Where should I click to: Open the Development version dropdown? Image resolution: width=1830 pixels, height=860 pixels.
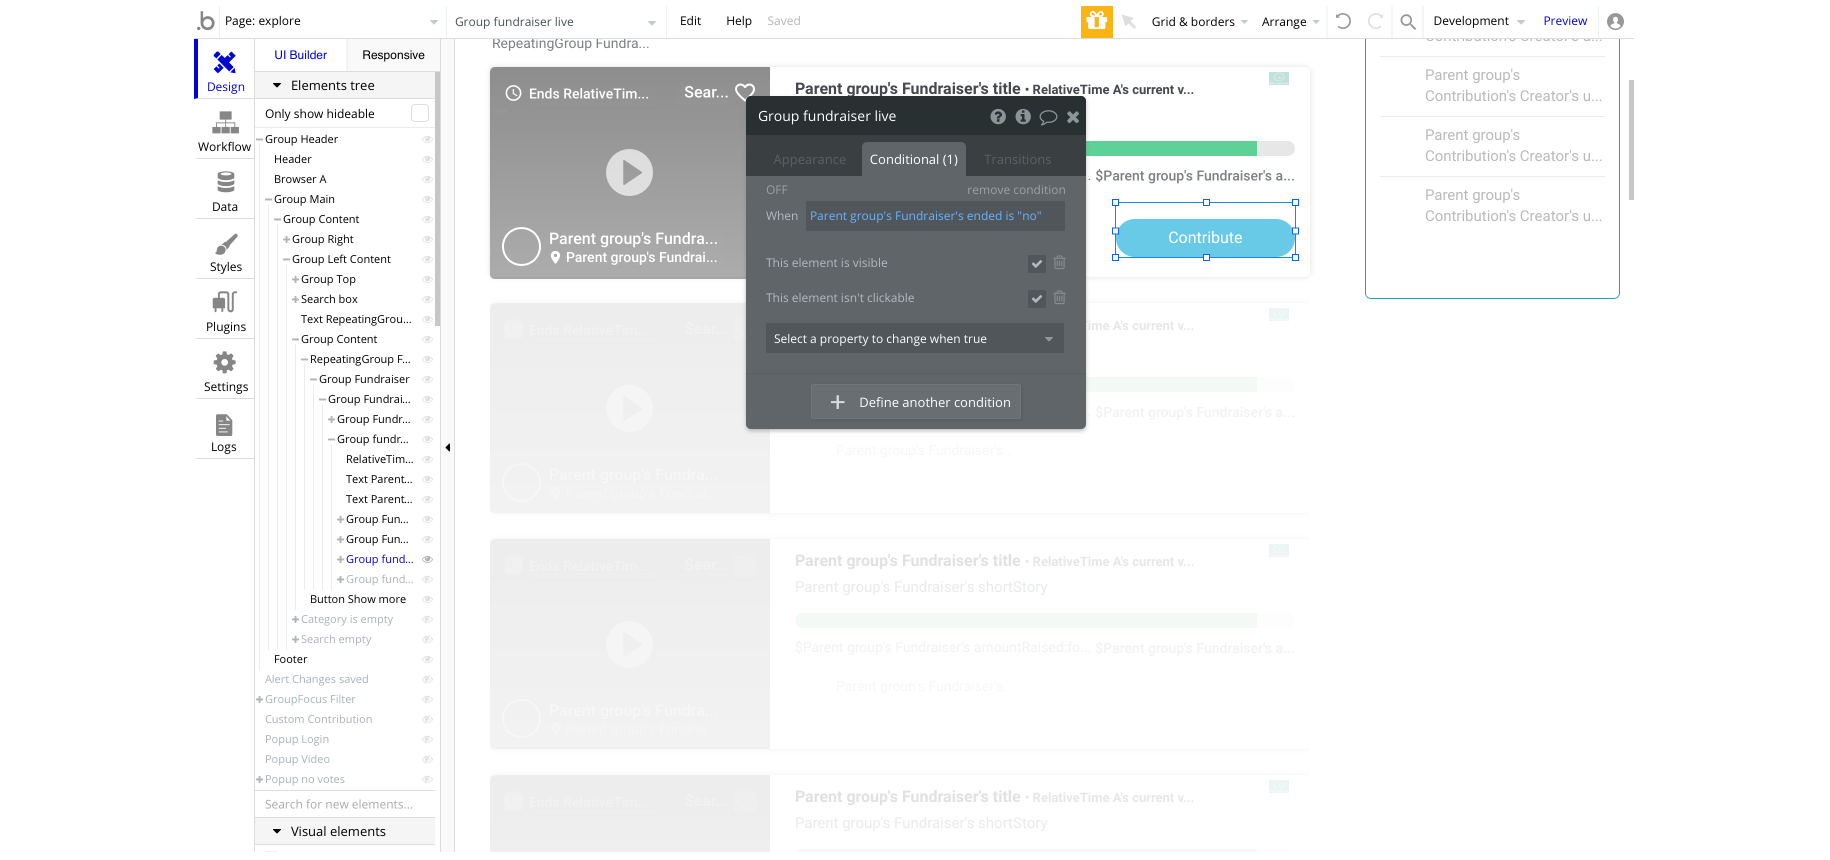tap(1478, 21)
